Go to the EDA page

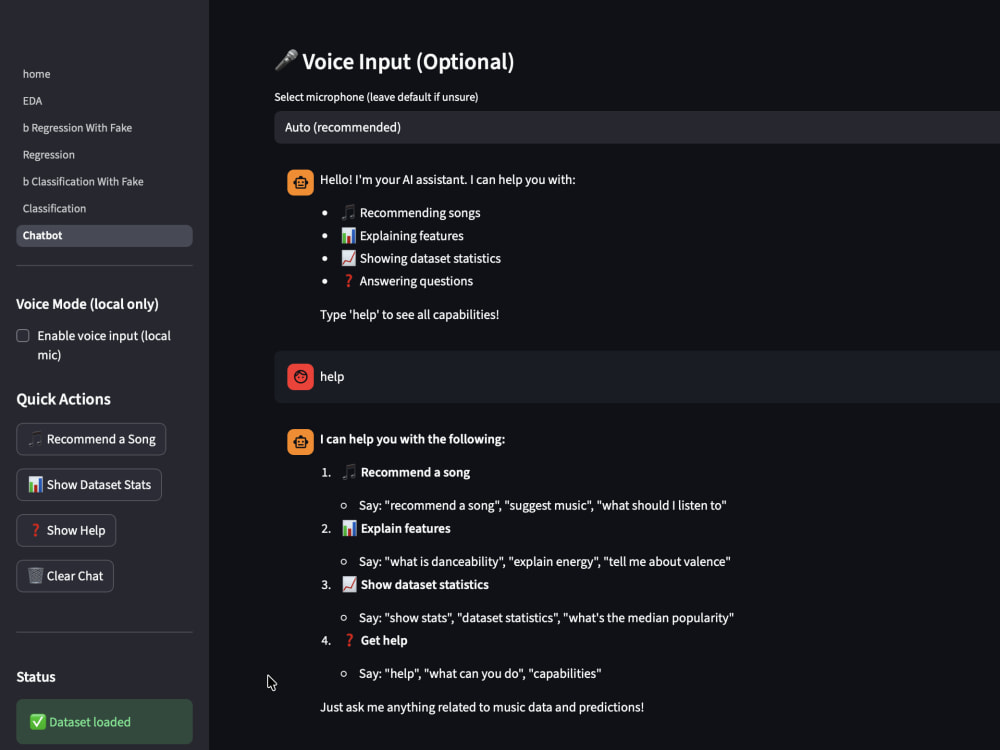click(33, 101)
